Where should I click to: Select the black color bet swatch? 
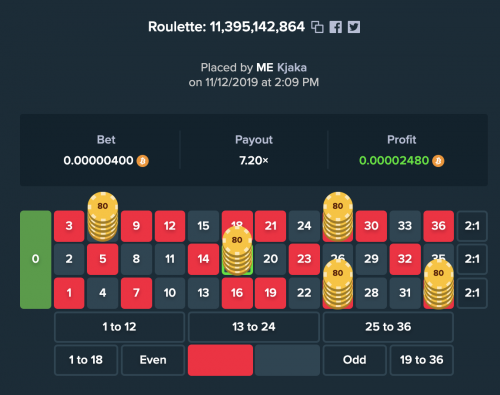click(x=287, y=360)
